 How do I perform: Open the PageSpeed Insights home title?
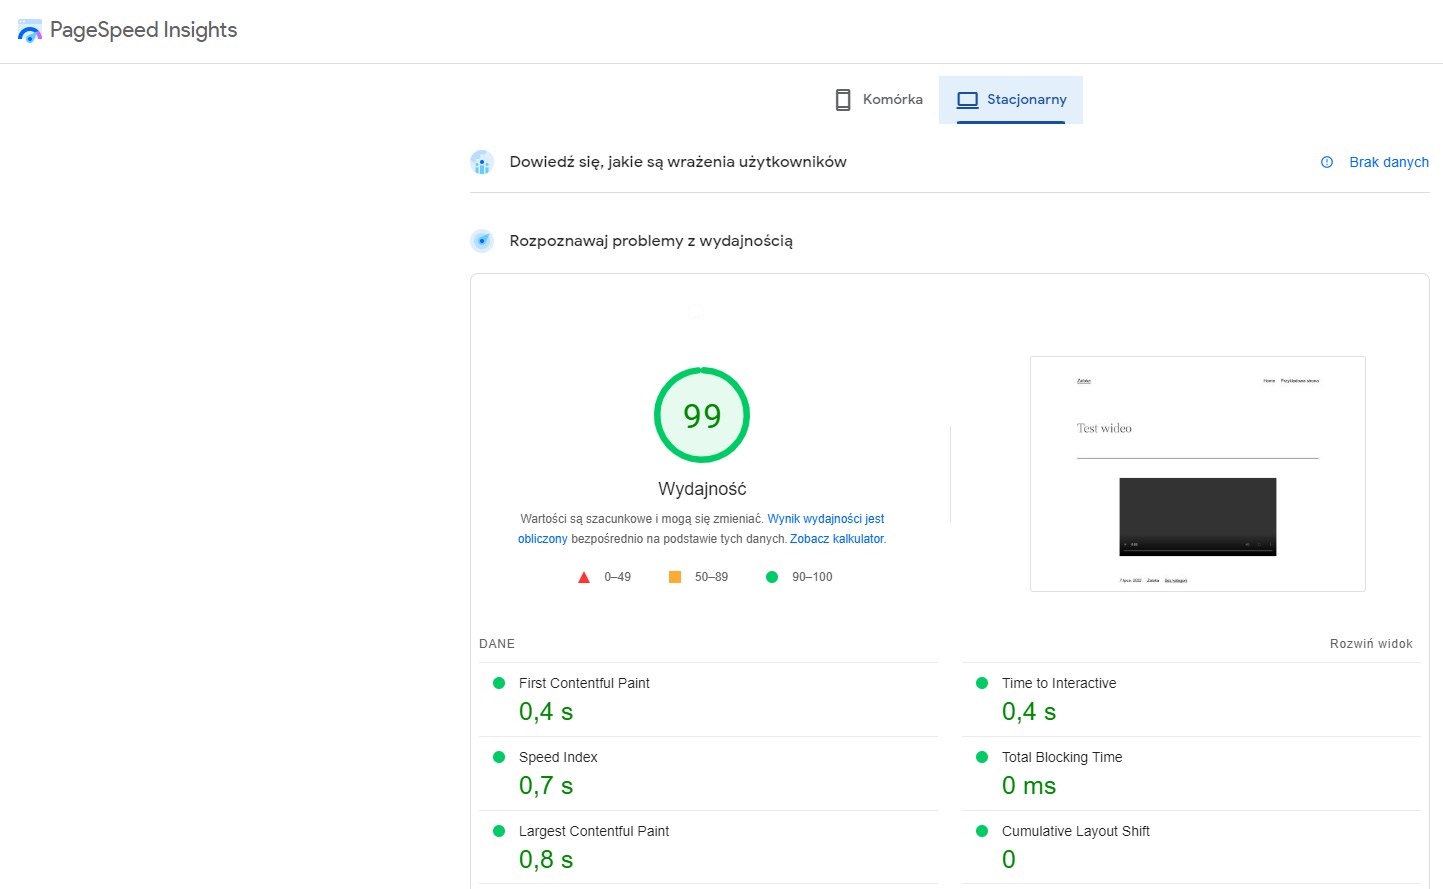click(x=143, y=30)
